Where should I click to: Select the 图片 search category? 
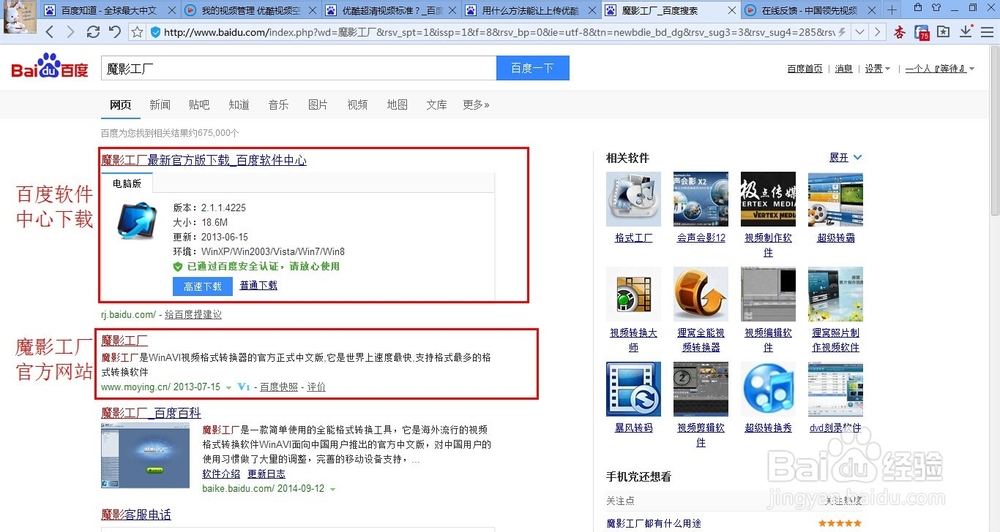[318, 105]
